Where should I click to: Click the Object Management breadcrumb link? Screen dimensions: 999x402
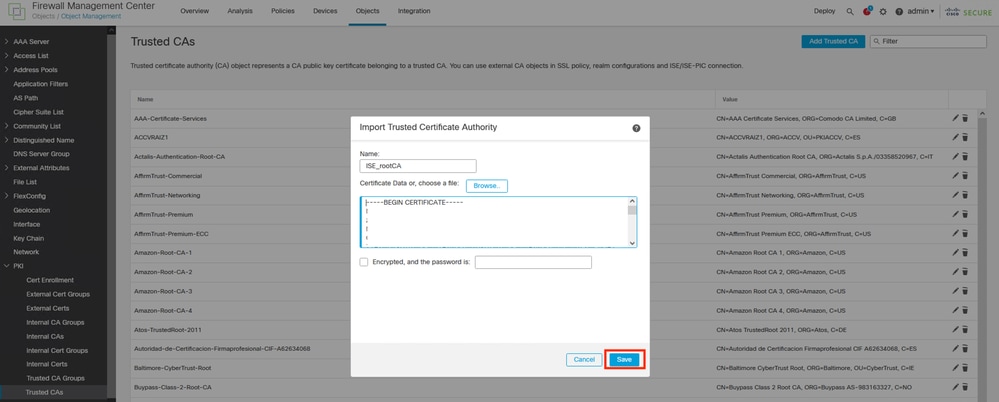(x=91, y=16)
